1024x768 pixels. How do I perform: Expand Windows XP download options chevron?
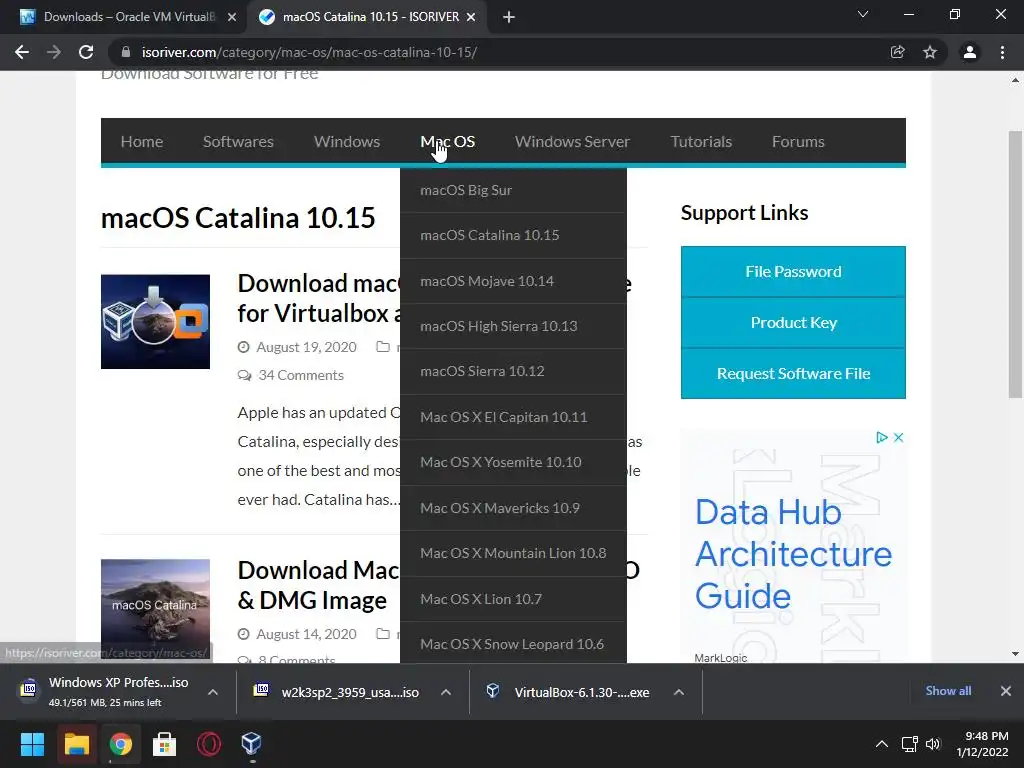[213, 692]
